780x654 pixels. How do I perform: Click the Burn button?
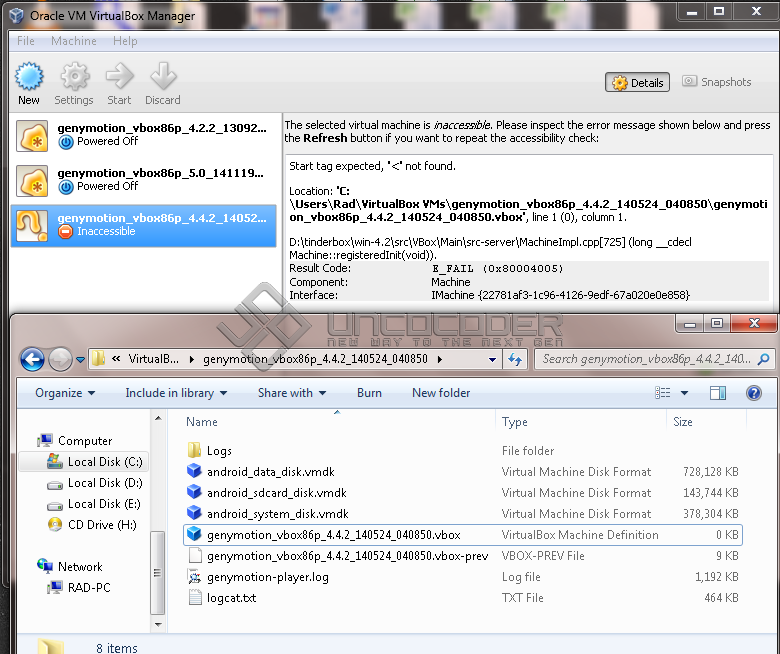[369, 393]
